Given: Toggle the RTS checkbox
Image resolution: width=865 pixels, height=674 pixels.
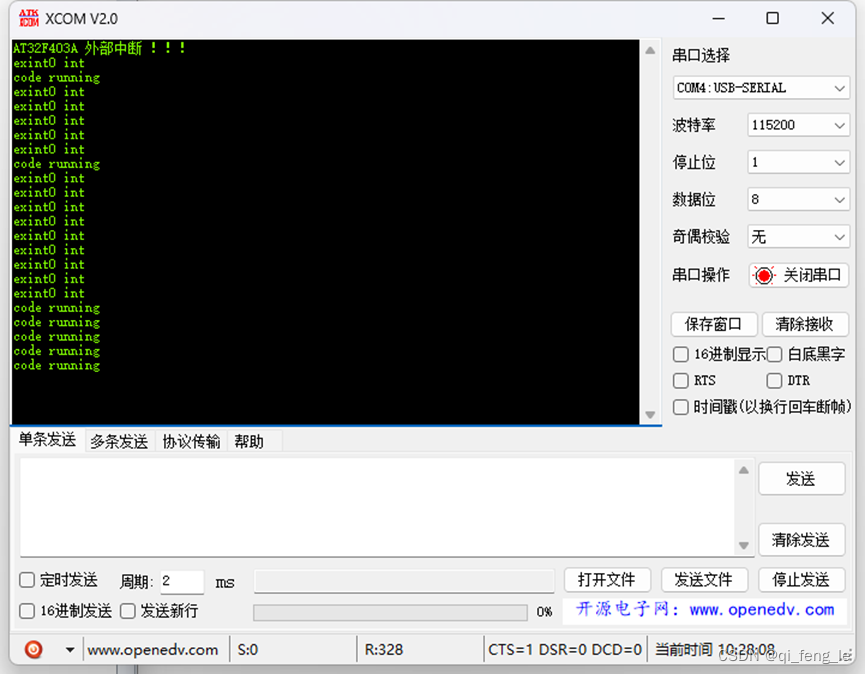Looking at the screenshot, I should pyautogui.click(x=681, y=380).
